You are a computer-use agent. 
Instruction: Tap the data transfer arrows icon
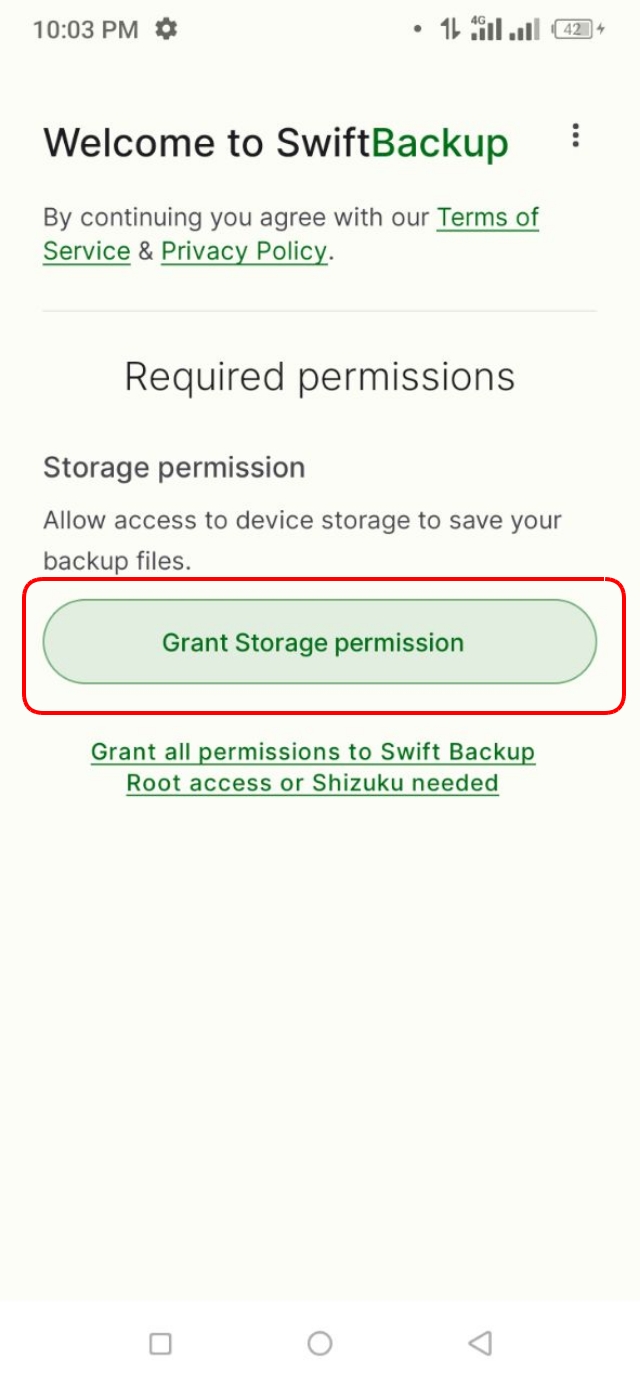[x=449, y=29]
